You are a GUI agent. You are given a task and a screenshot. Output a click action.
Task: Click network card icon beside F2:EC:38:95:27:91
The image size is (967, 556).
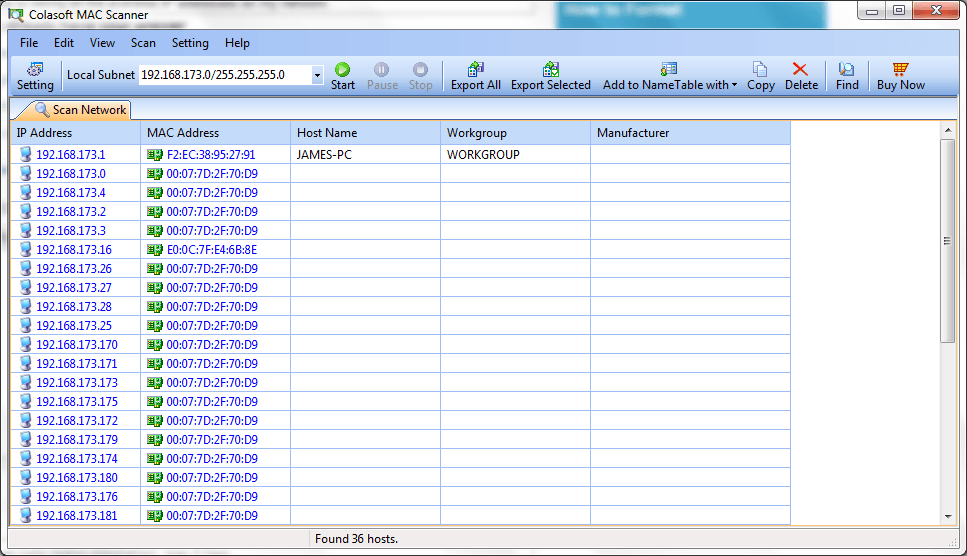pos(155,155)
